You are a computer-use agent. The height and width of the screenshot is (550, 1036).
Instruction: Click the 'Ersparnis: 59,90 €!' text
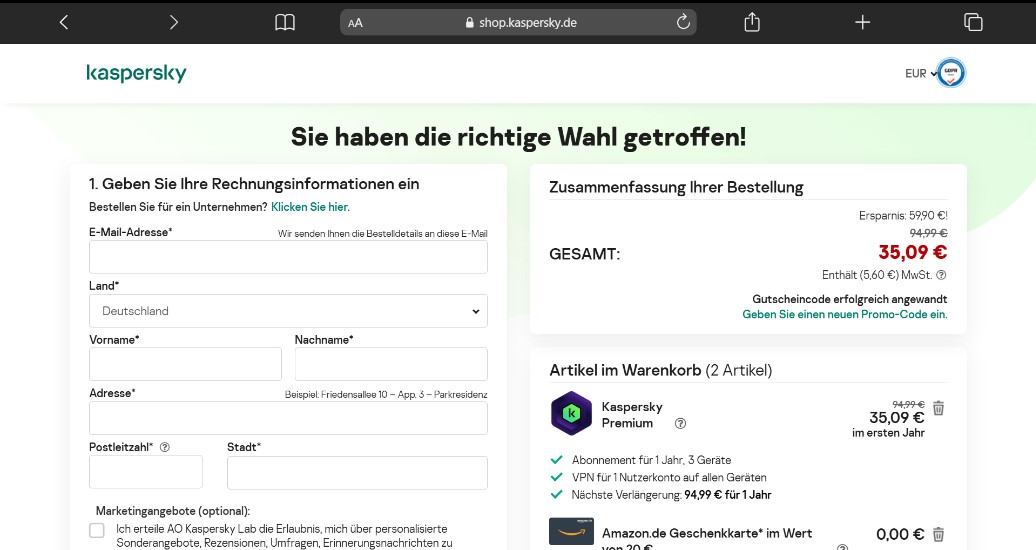[x=903, y=216]
